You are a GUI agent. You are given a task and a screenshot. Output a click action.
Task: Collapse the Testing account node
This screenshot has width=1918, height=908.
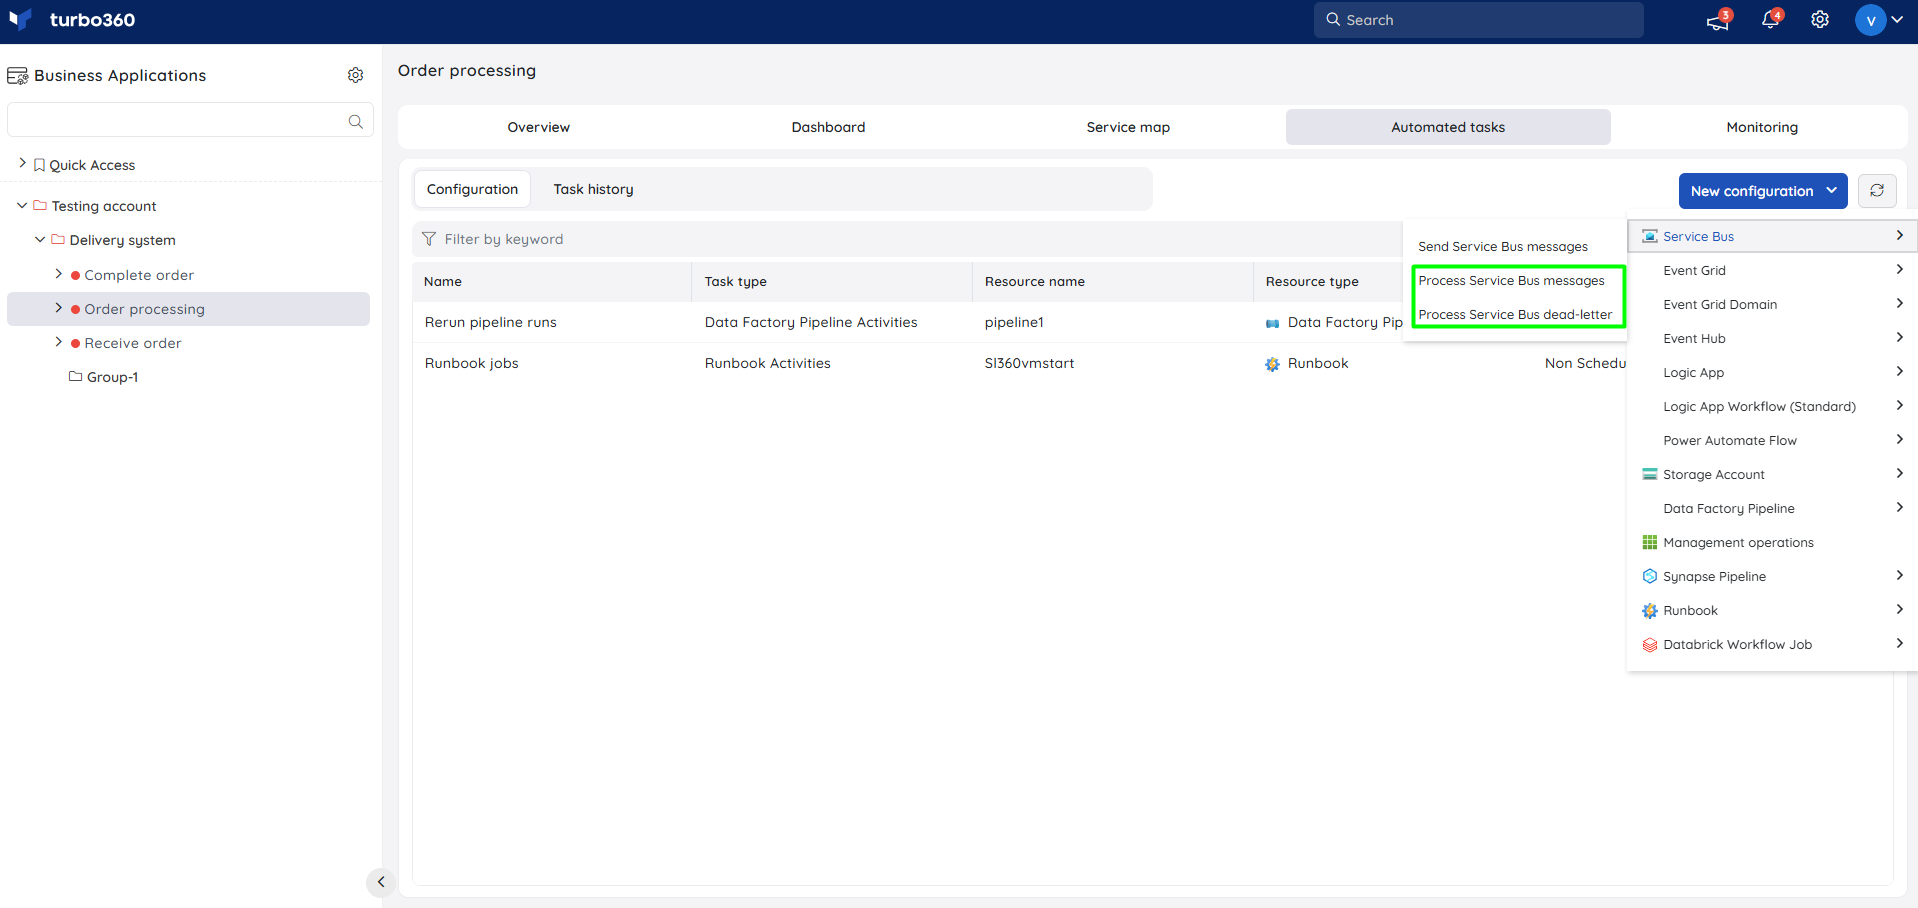point(22,205)
